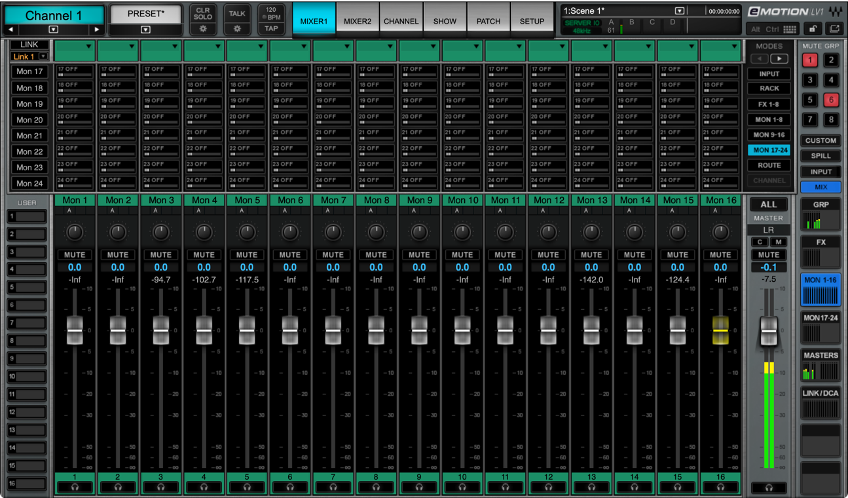
Task: Click the Mon 16 yellow fader
Action: click(x=720, y=330)
